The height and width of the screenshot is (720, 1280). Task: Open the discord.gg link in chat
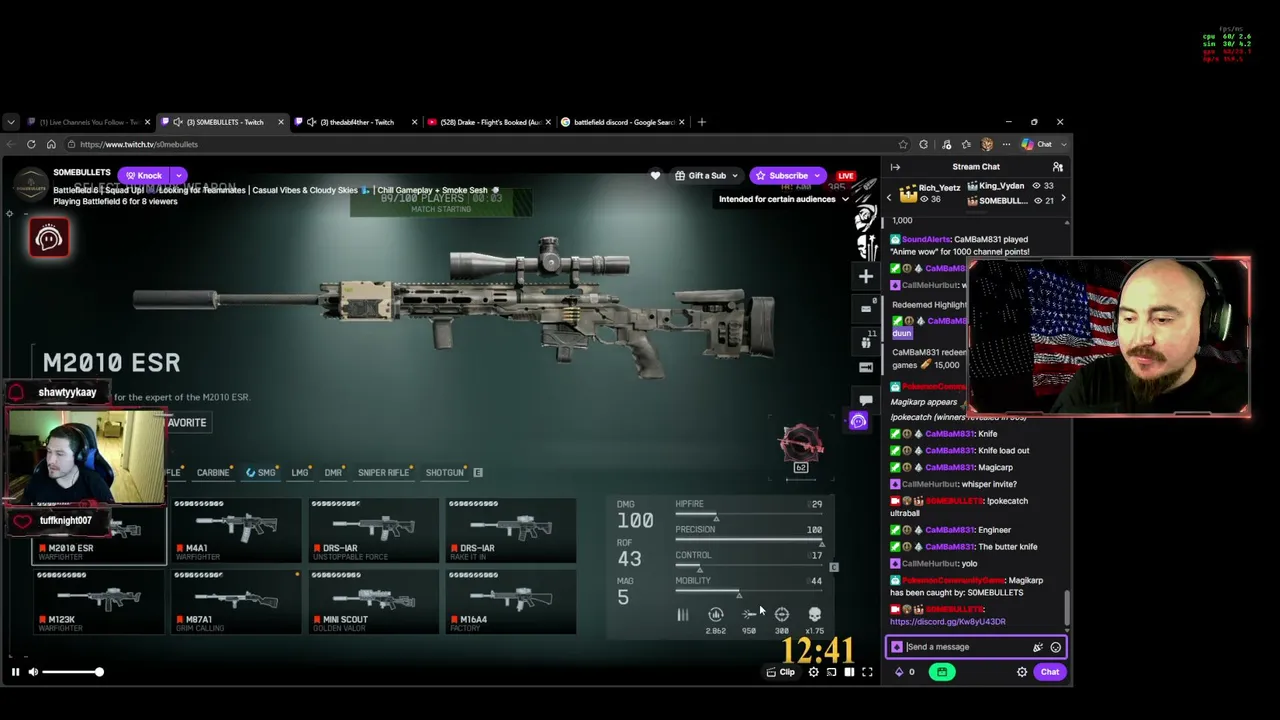pos(947,622)
